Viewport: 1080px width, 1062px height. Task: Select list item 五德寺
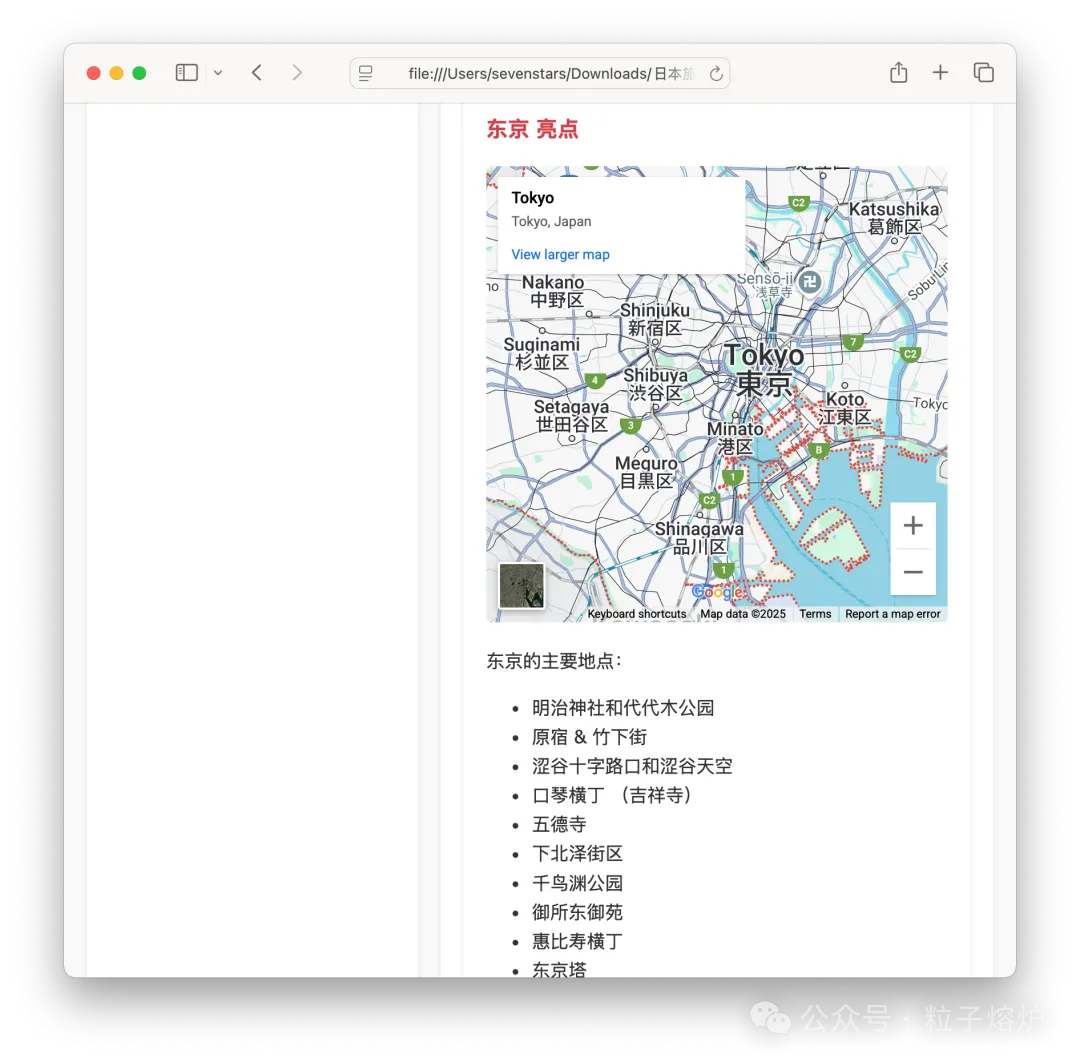(559, 824)
